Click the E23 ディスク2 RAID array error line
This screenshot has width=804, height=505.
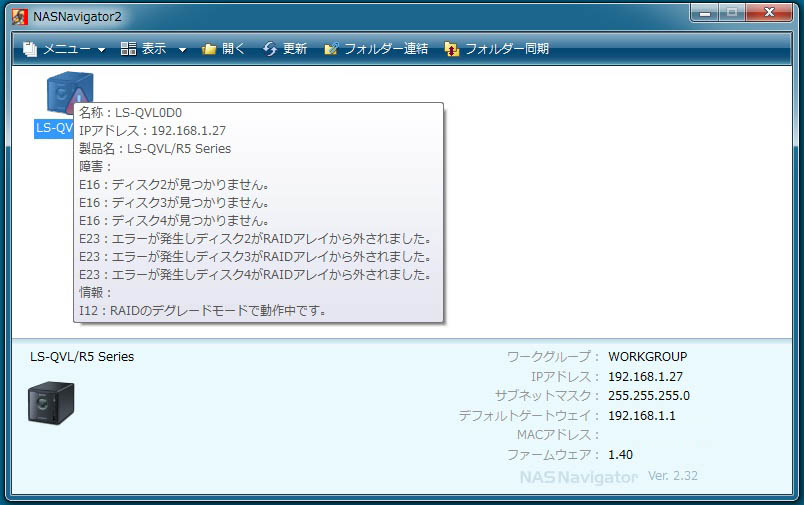pyautogui.click(x=255, y=238)
